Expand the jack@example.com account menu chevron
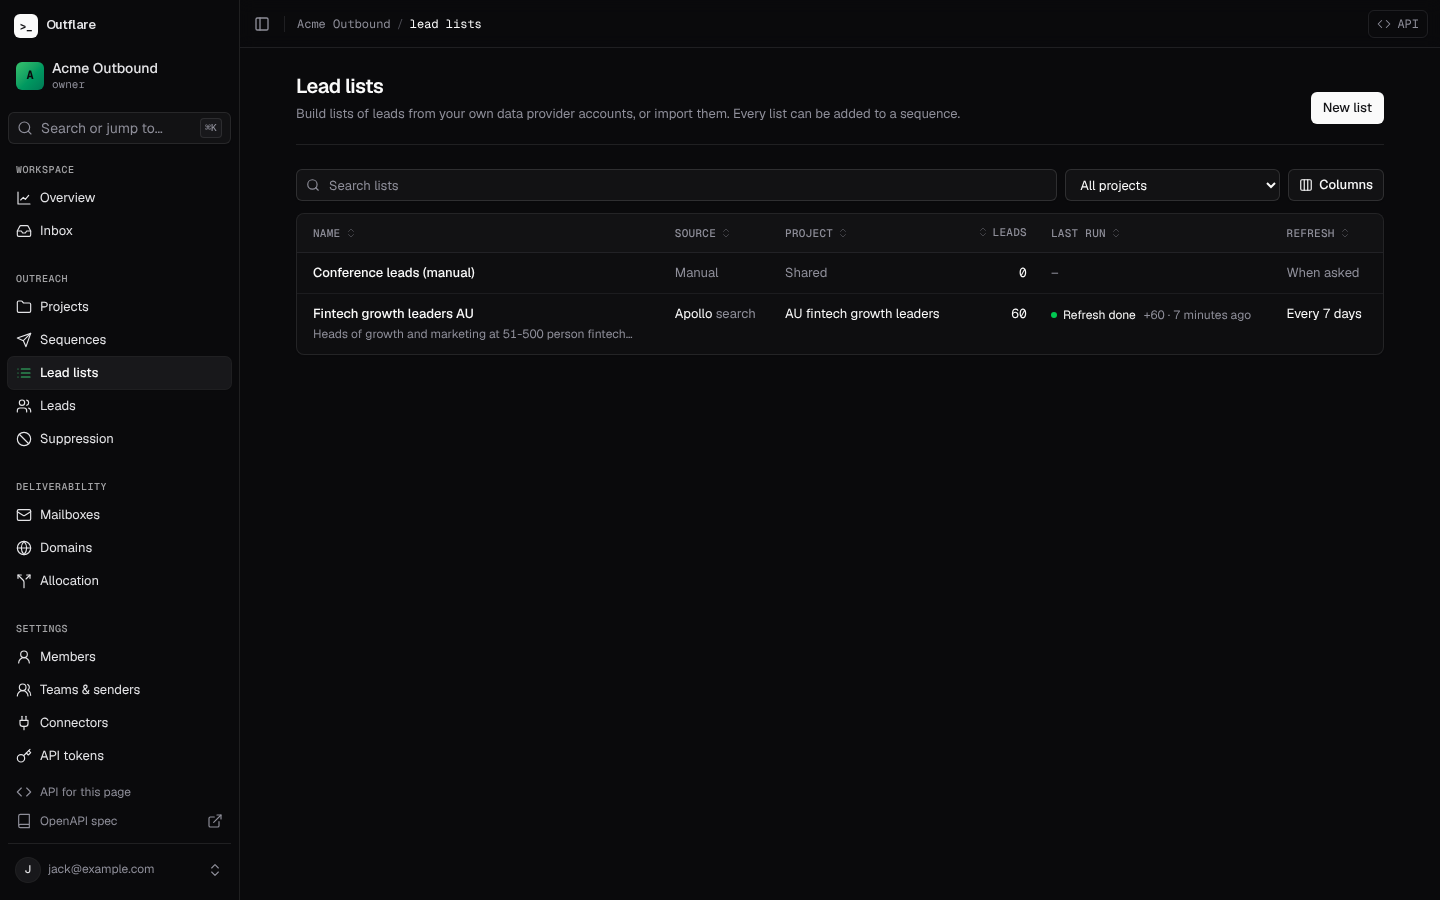This screenshot has width=1440, height=900. tap(215, 870)
